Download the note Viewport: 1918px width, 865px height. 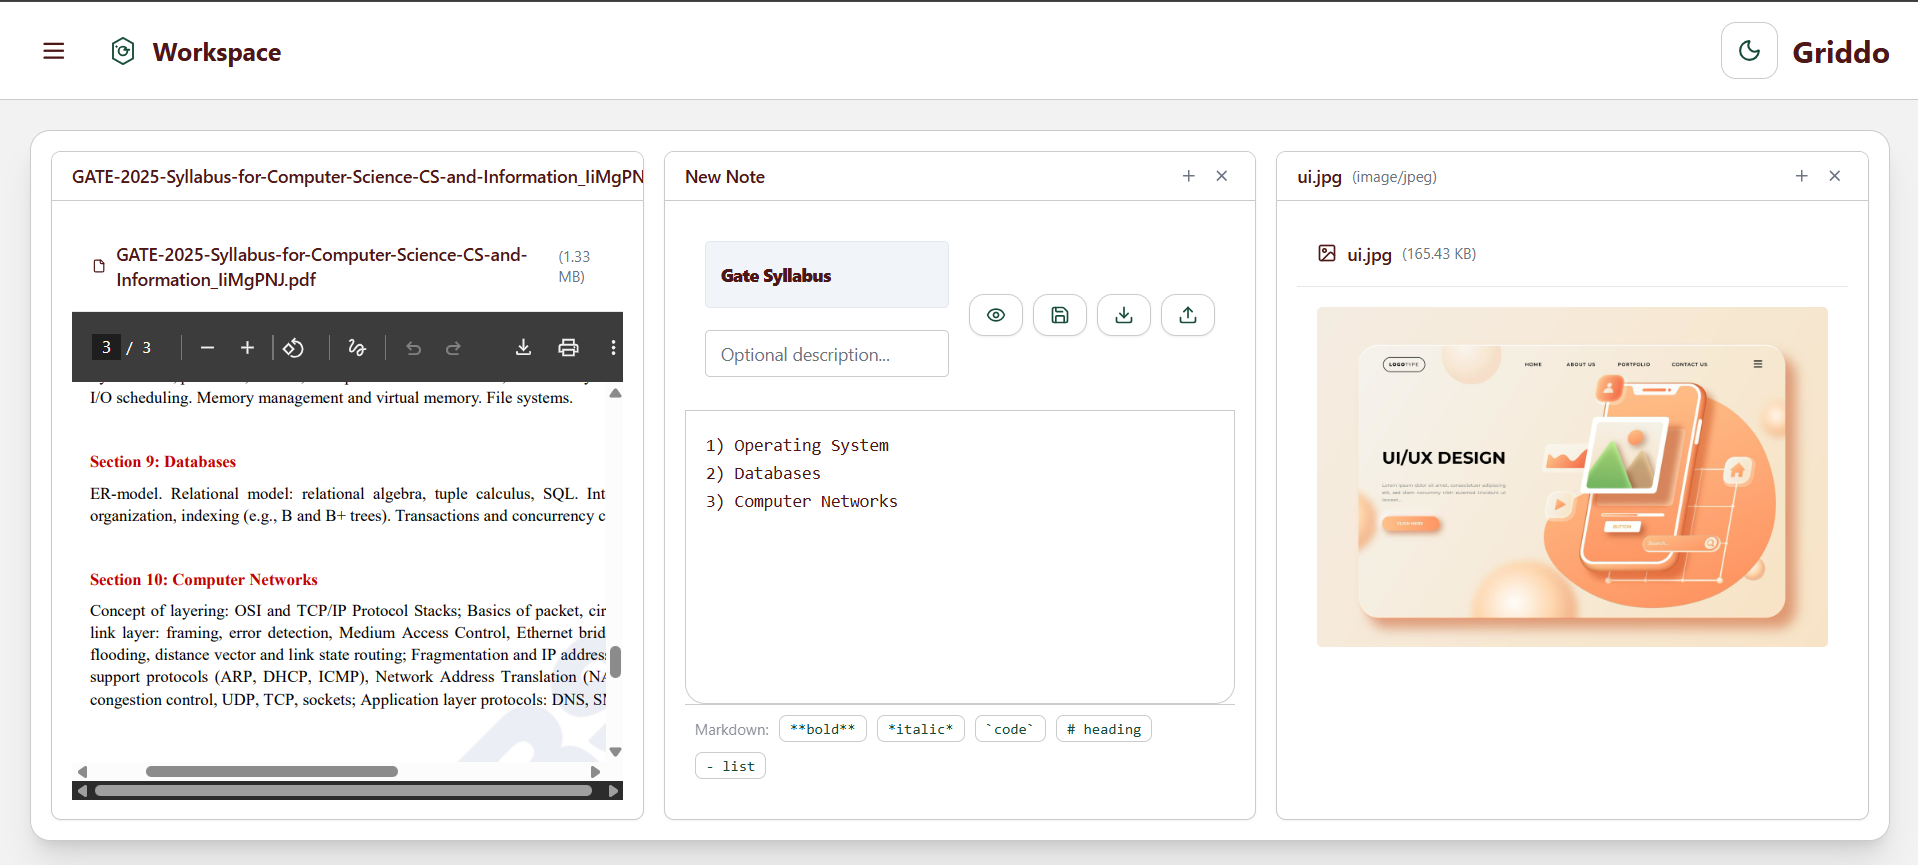(1124, 315)
